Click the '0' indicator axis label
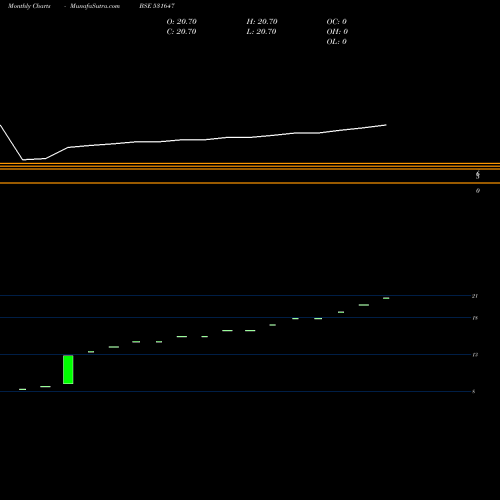Image resolution: width=500 pixels, height=500 pixels. click(x=478, y=191)
